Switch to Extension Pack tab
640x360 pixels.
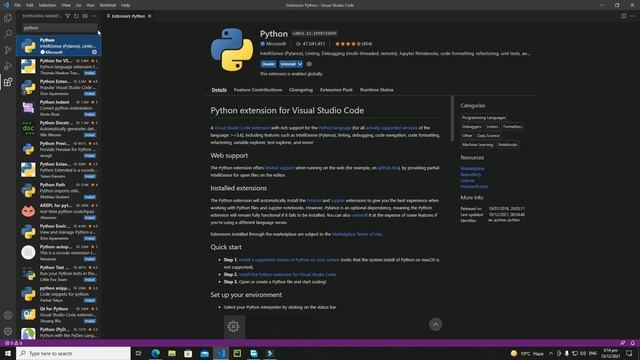(336, 90)
